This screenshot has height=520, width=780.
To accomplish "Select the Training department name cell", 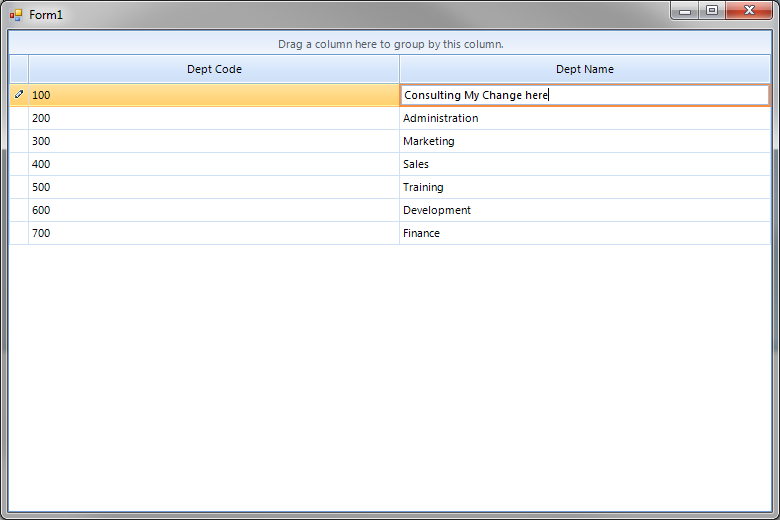I will [585, 187].
